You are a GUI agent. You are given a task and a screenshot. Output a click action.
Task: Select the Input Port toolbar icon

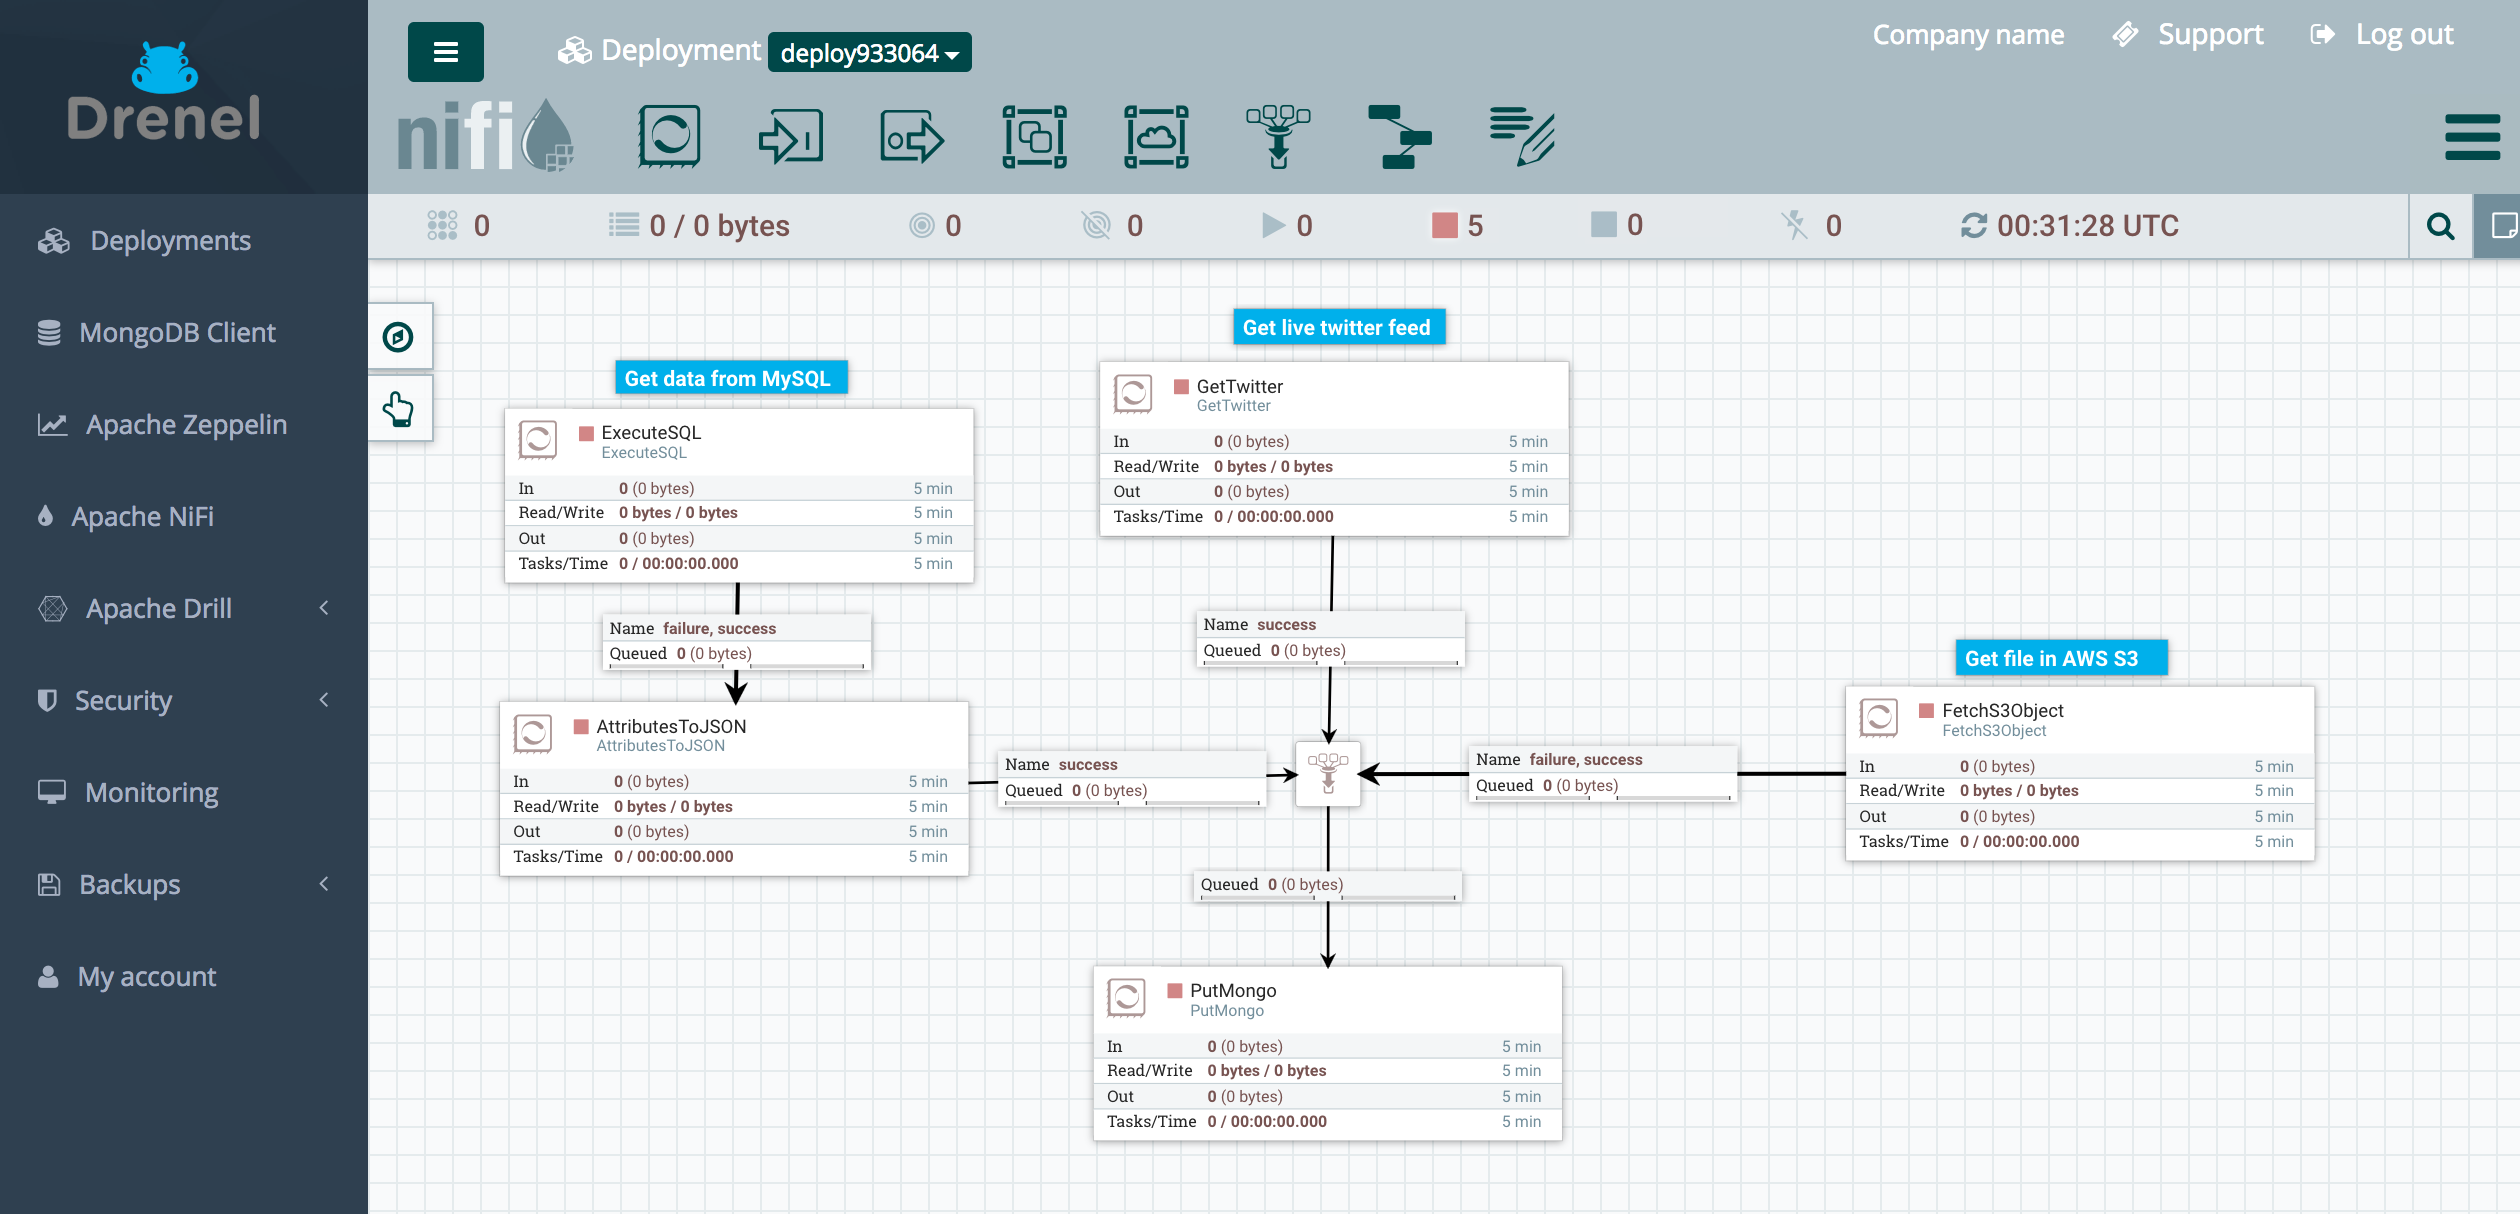pos(791,137)
